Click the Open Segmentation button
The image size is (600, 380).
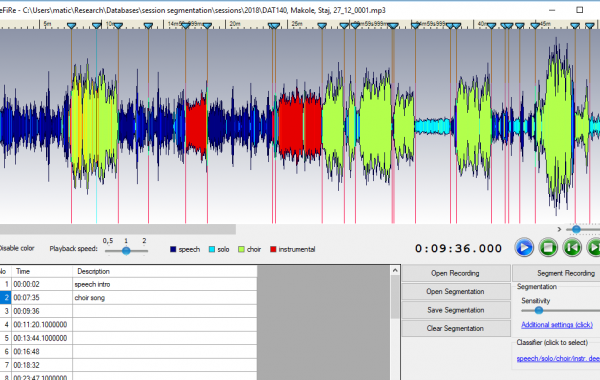pyautogui.click(x=455, y=292)
